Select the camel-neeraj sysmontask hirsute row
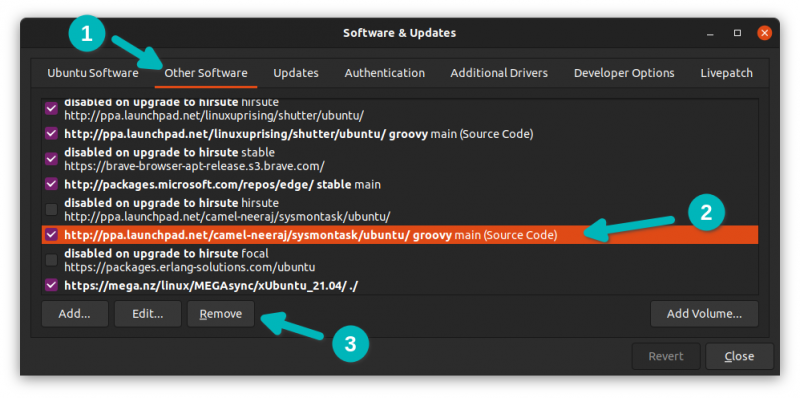This screenshot has width=800, height=398. pyautogui.click(x=399, y=210)
